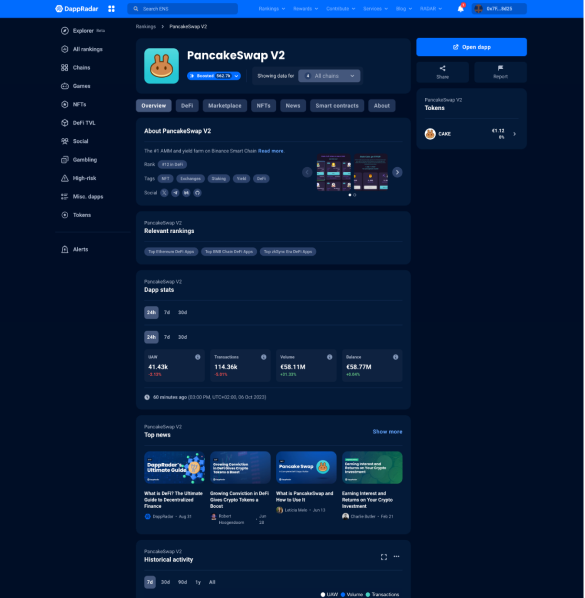The height and width of the screenshot is (598, 585).
Task: Expand the Boosted badge dropdown
Action: (x=214, y=76)
